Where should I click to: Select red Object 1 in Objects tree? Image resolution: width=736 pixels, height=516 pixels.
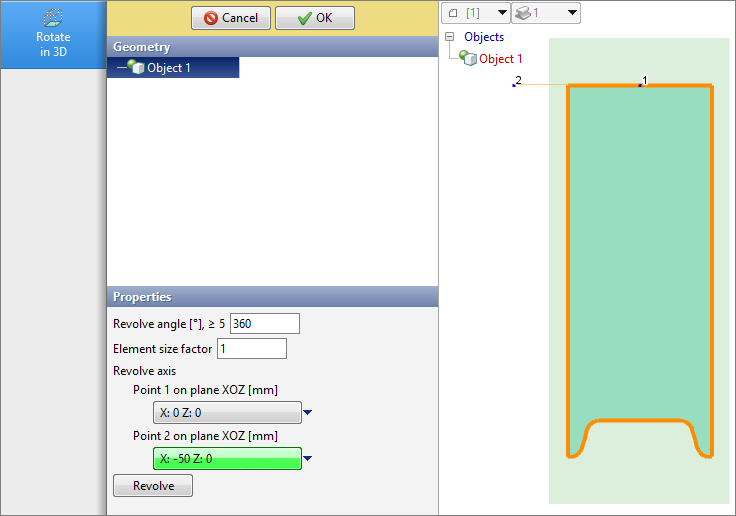[x=500, y=59]
